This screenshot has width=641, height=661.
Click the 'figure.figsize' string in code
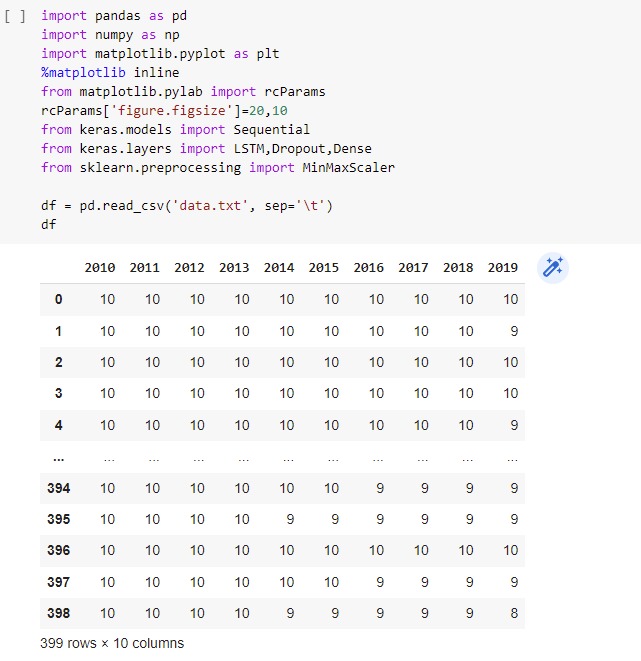pos(172,111)
